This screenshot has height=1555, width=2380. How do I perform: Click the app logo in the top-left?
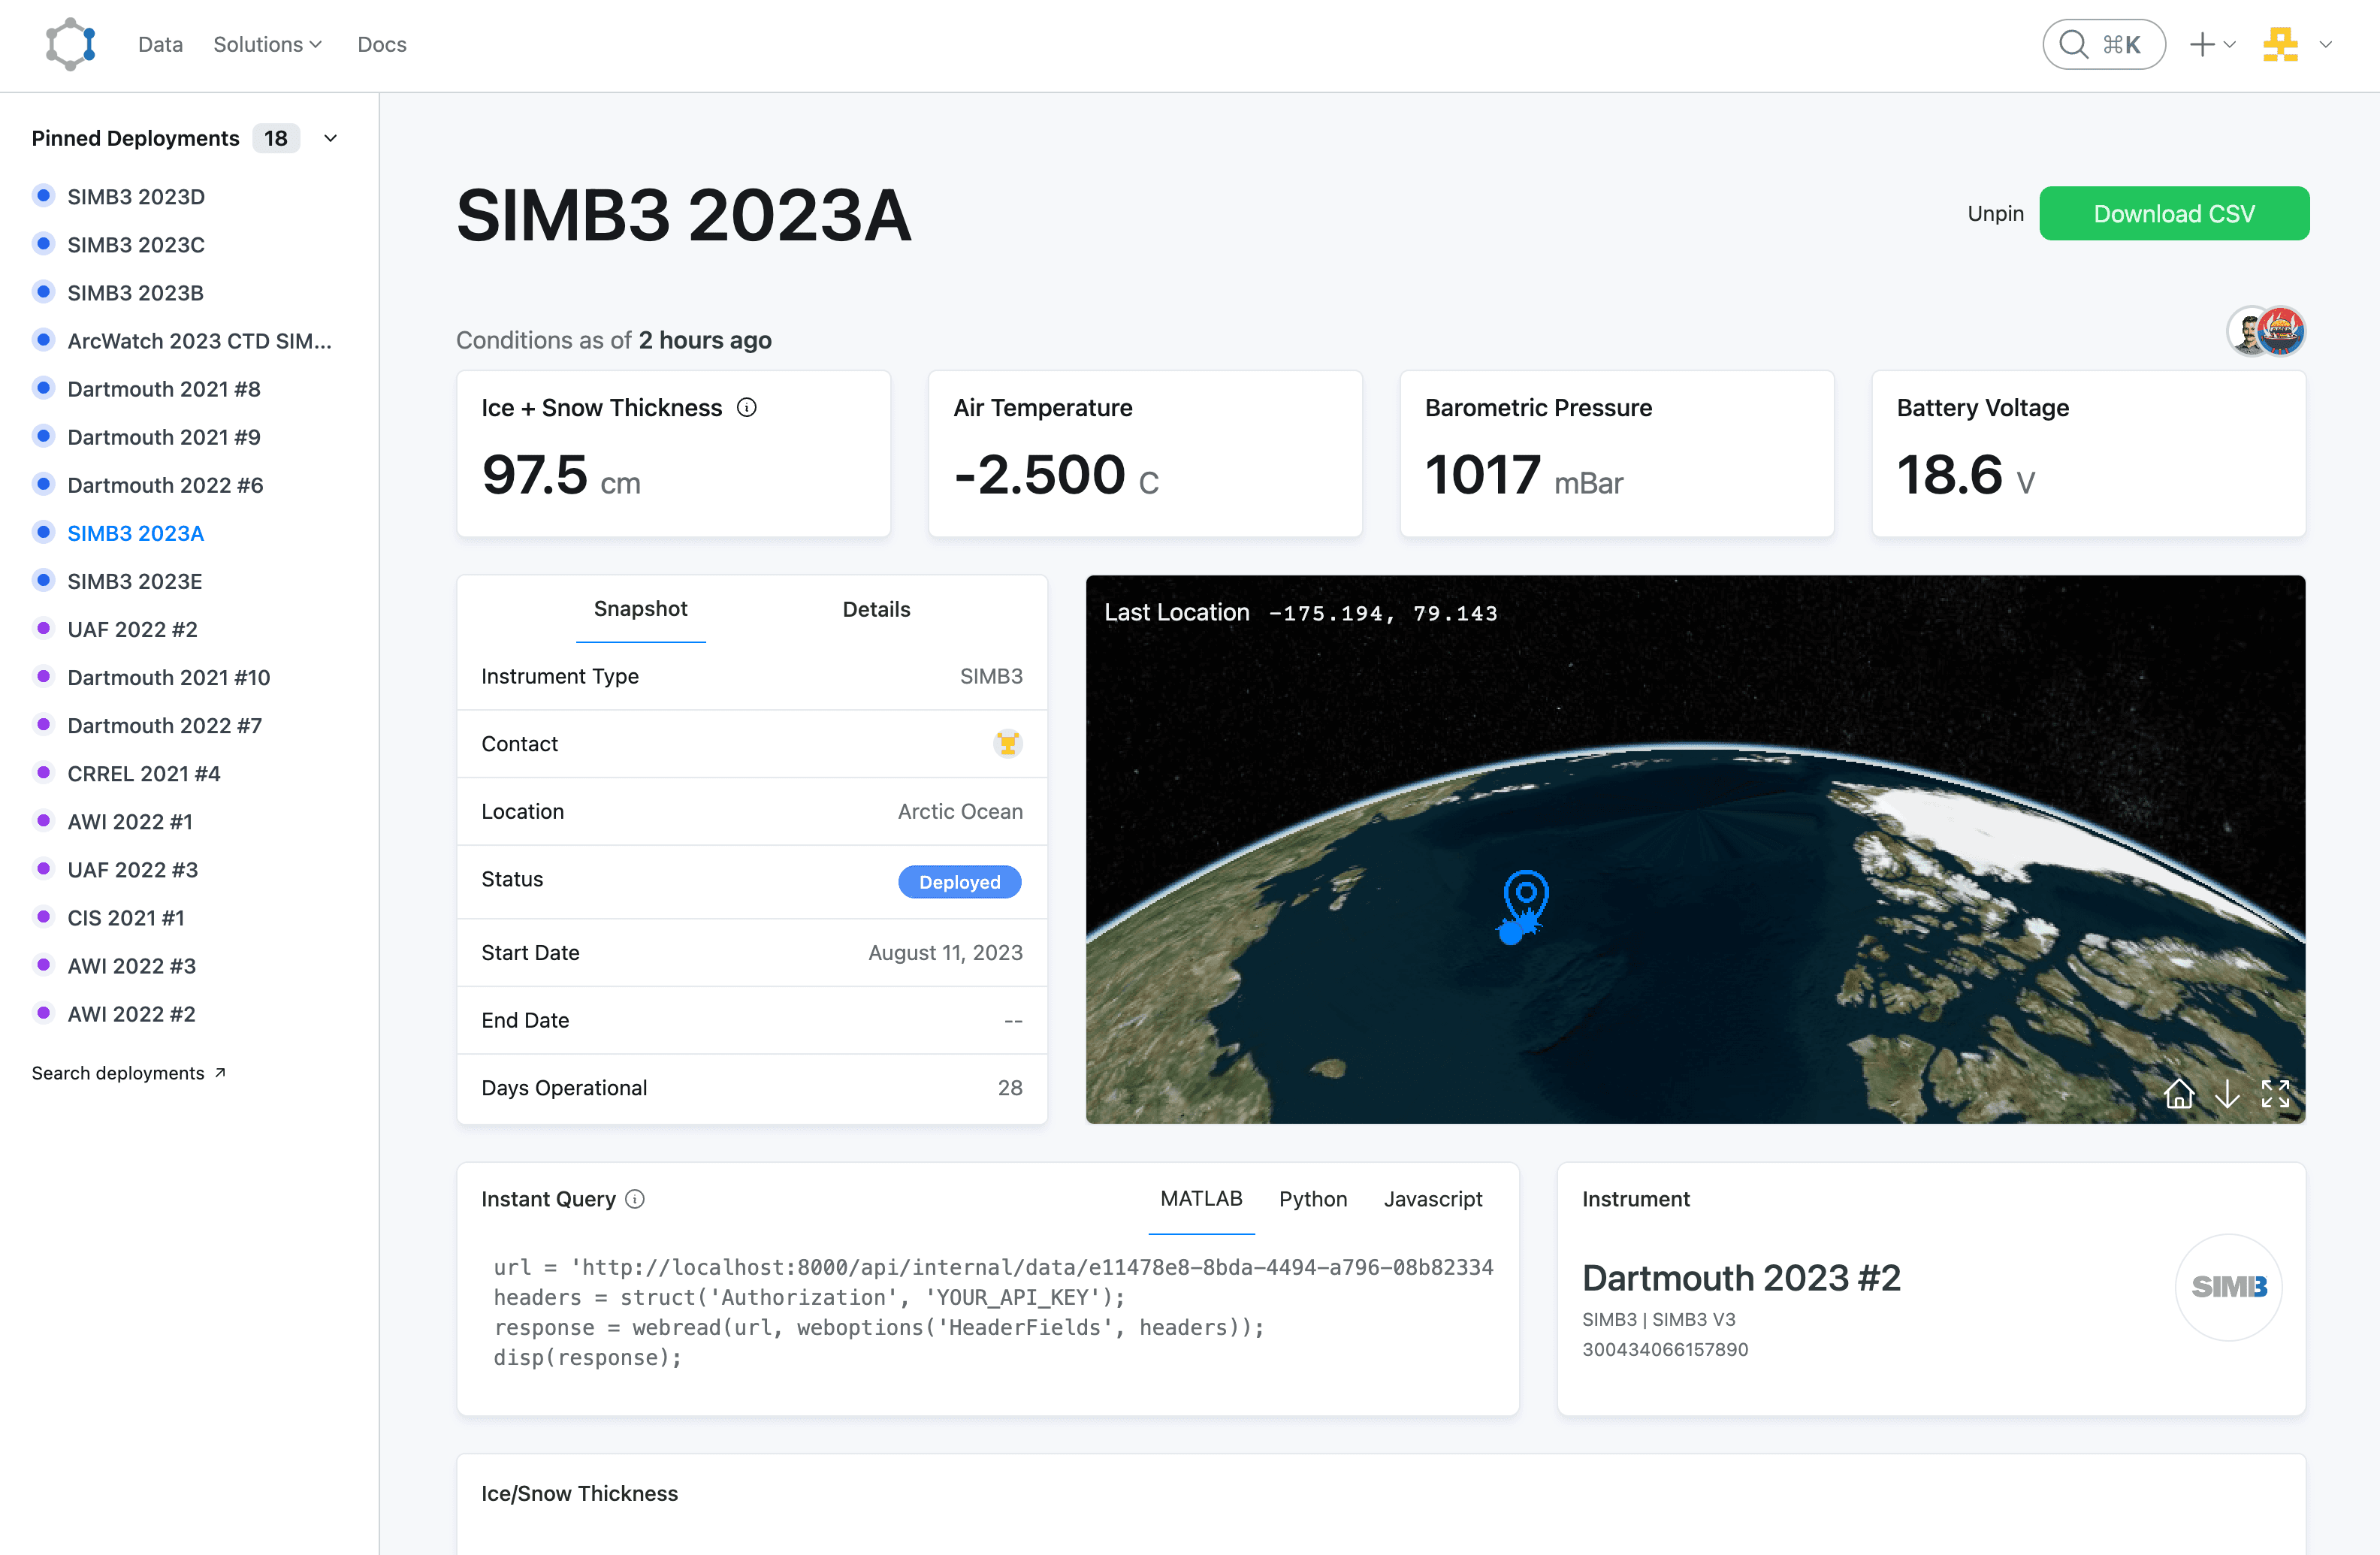(70, 44)
